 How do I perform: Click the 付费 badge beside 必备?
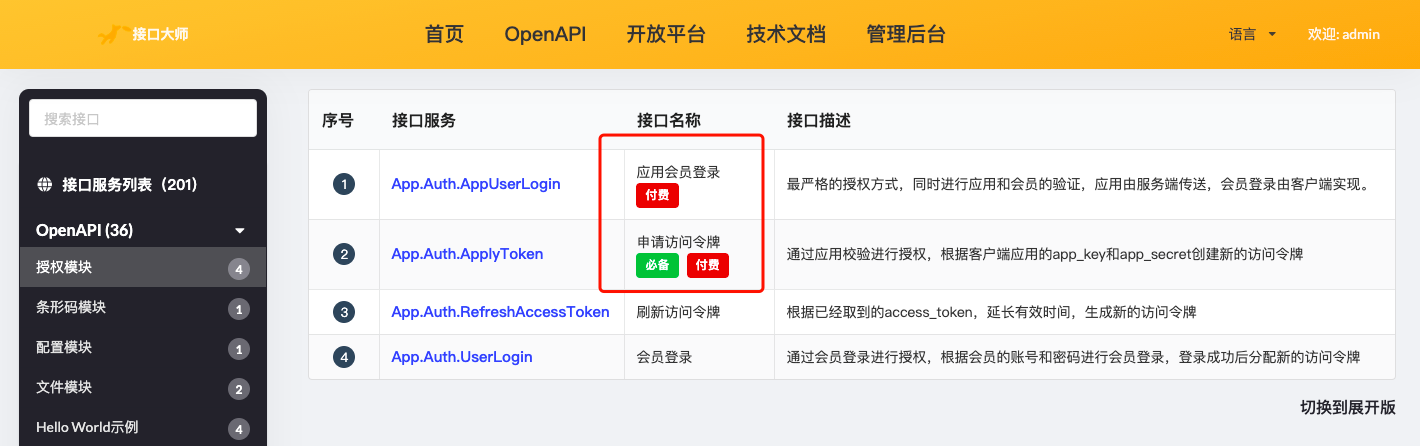pyautogui.click(x=707, y=265)
